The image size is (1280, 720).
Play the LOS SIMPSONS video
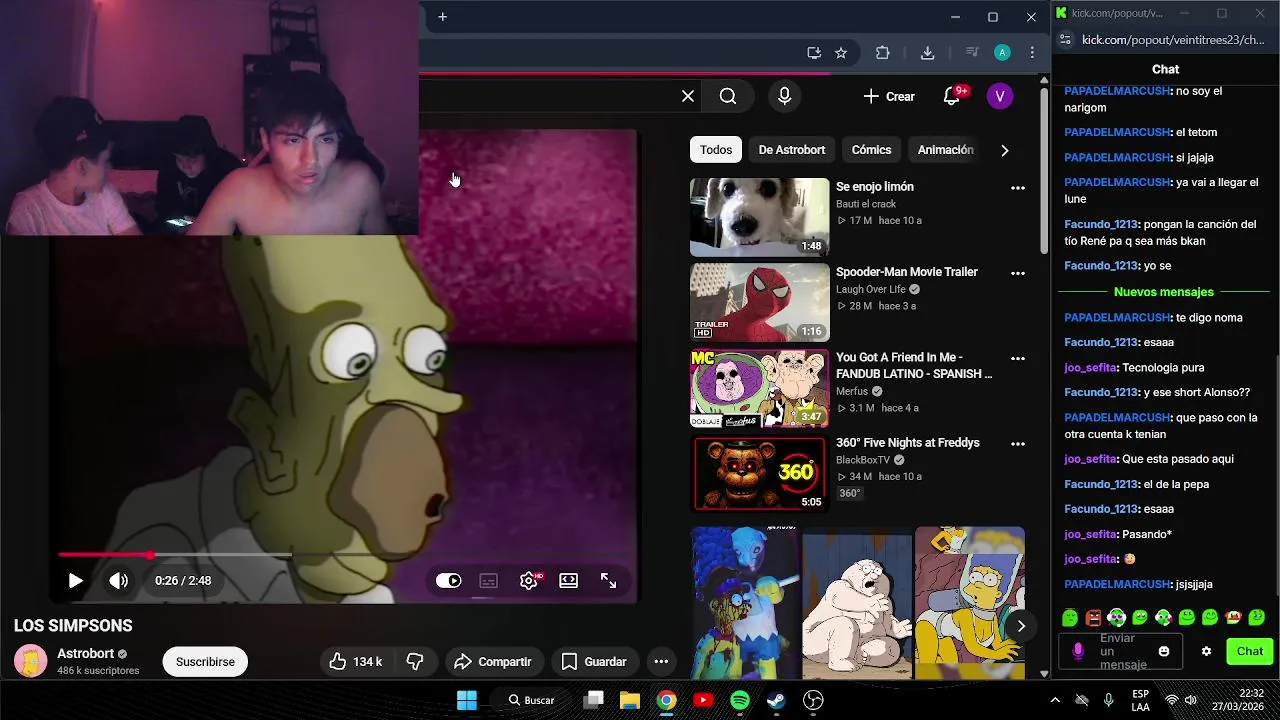click(x=75, y=581)
